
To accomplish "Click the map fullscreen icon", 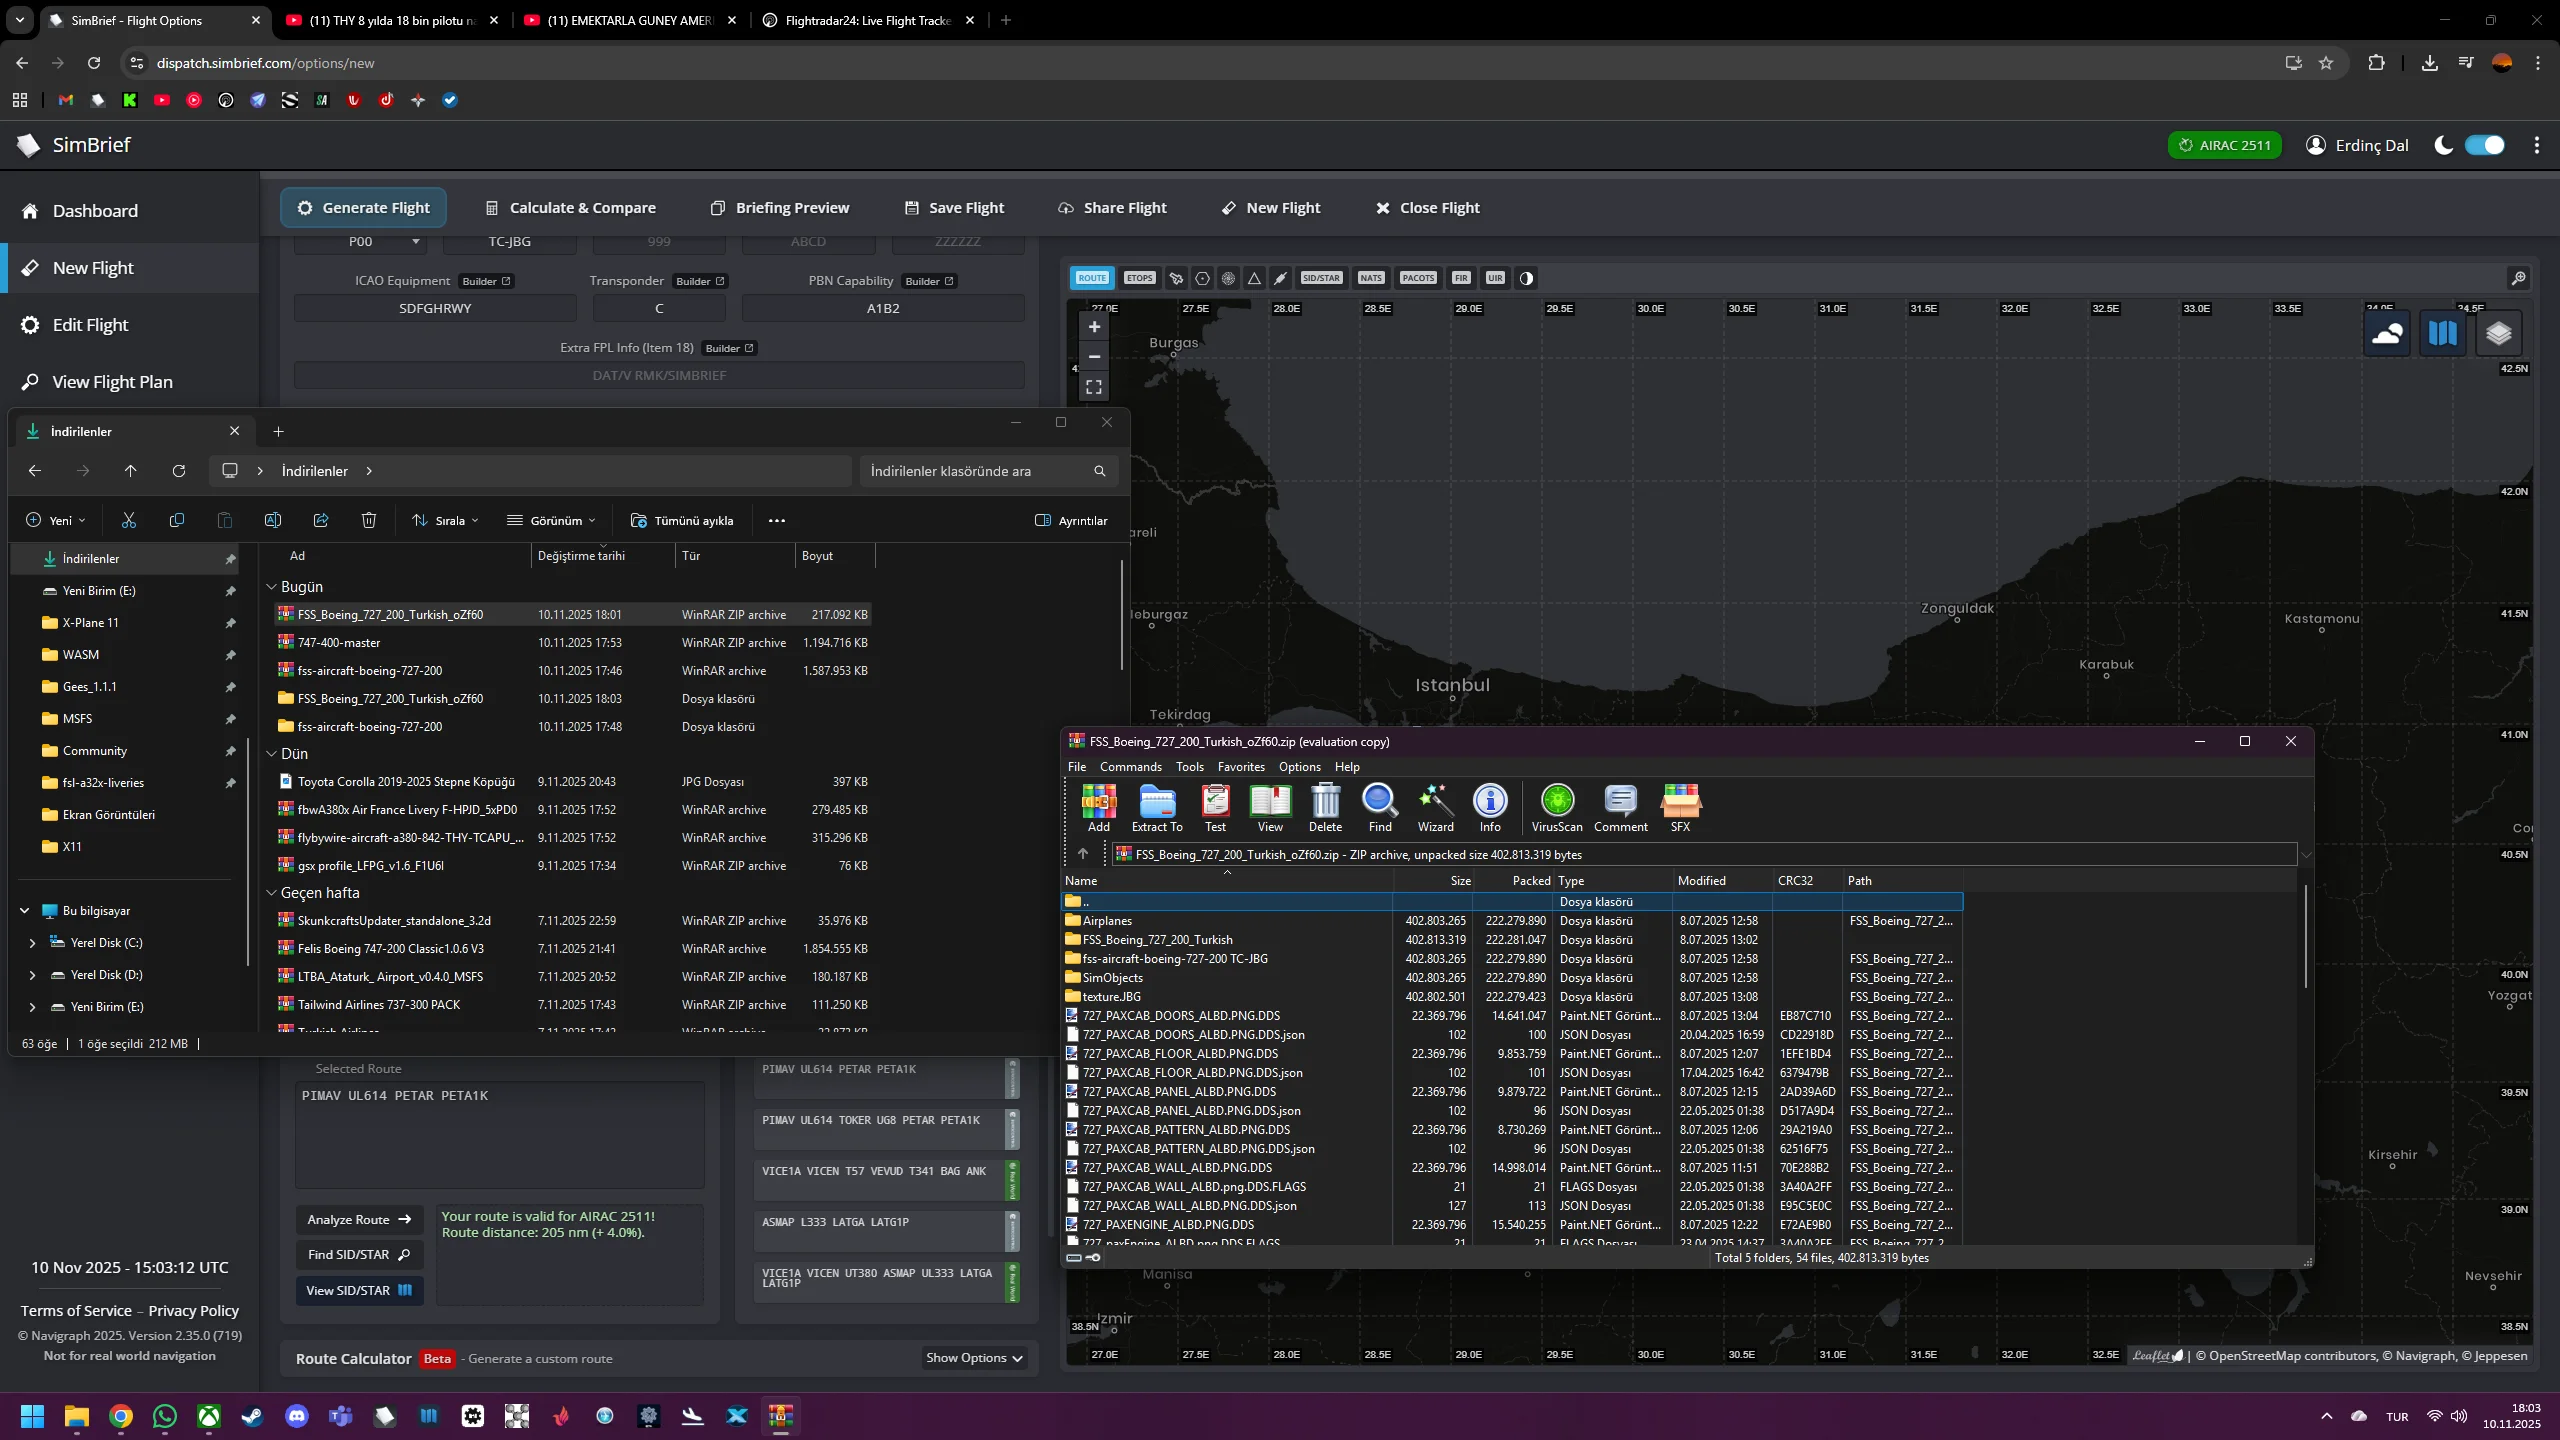I will pyautogui.click(x=1094, y=387).
